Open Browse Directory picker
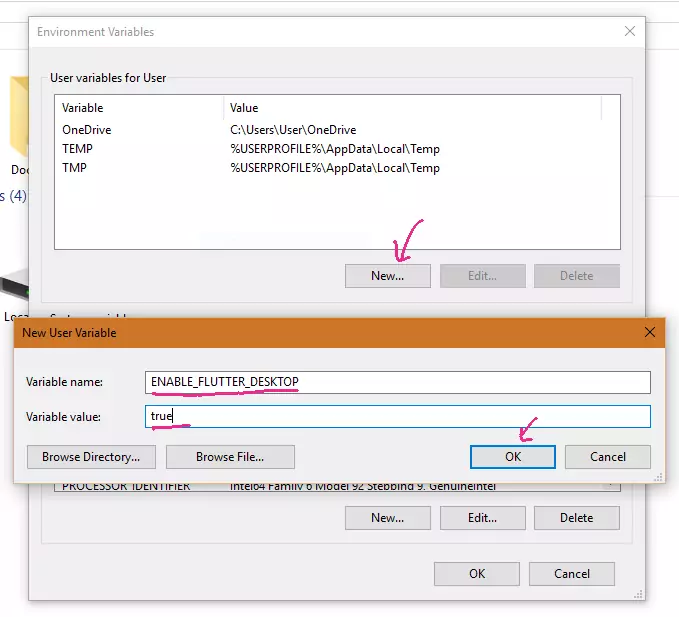 [91, 457]
